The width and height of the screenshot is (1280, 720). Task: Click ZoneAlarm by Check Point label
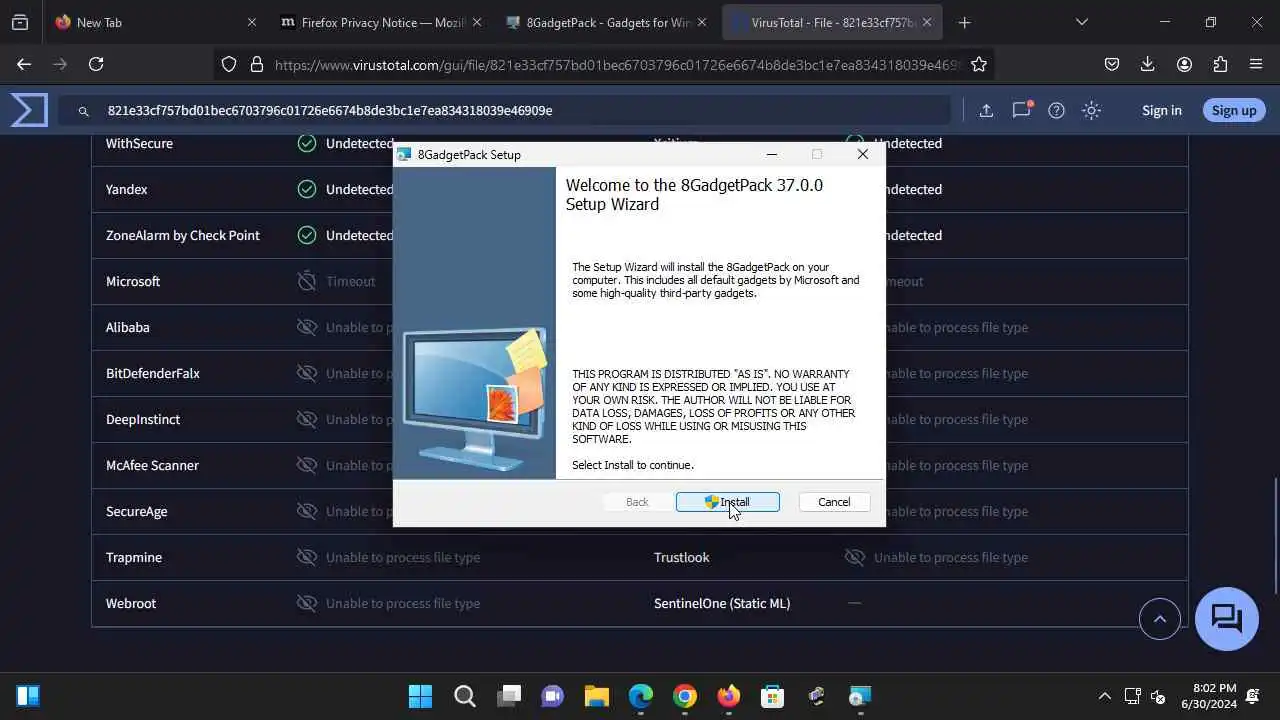point(183,235)
